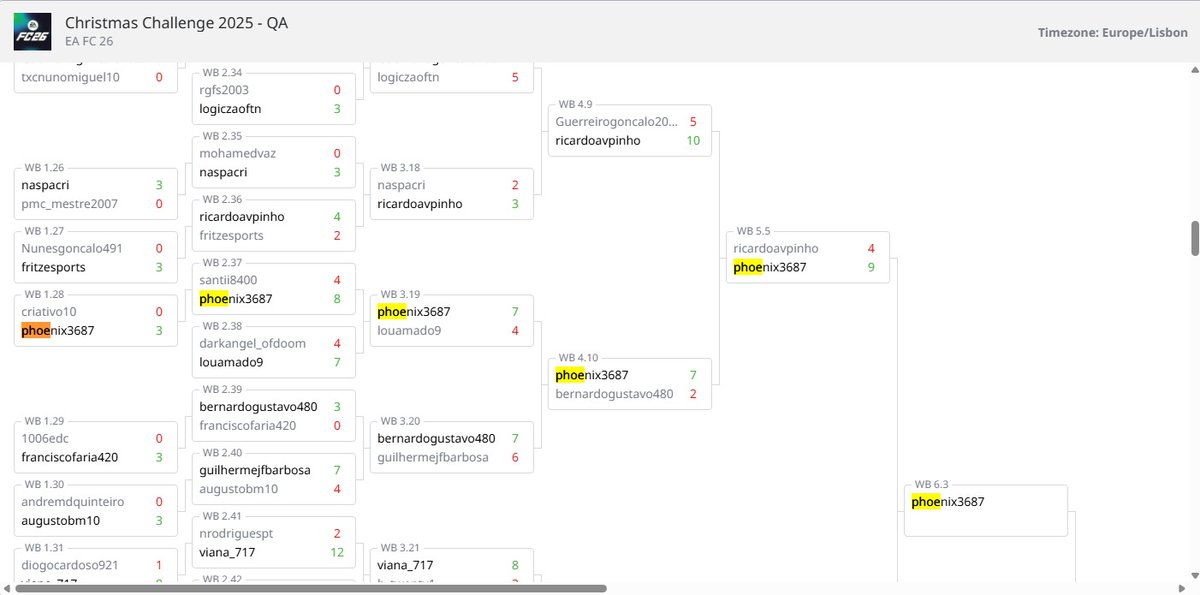Screen dimensions: 1200x595
Task: Click viana_717 in match WB 2.41
Action: click(x=228, y=553)
